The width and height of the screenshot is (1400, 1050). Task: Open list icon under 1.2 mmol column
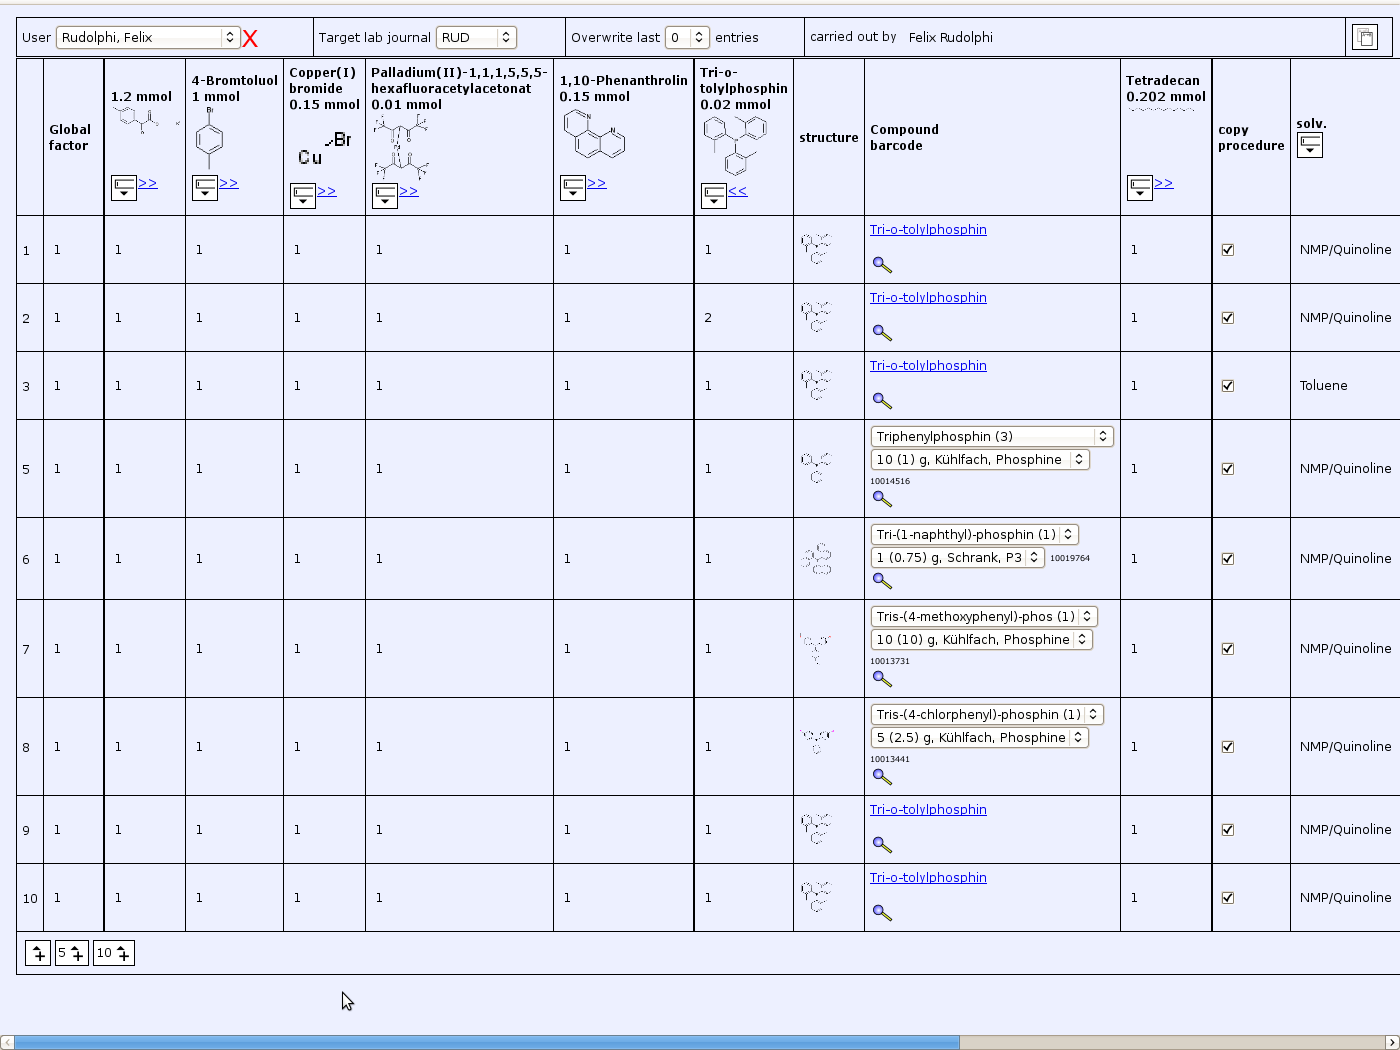[124, 188]
